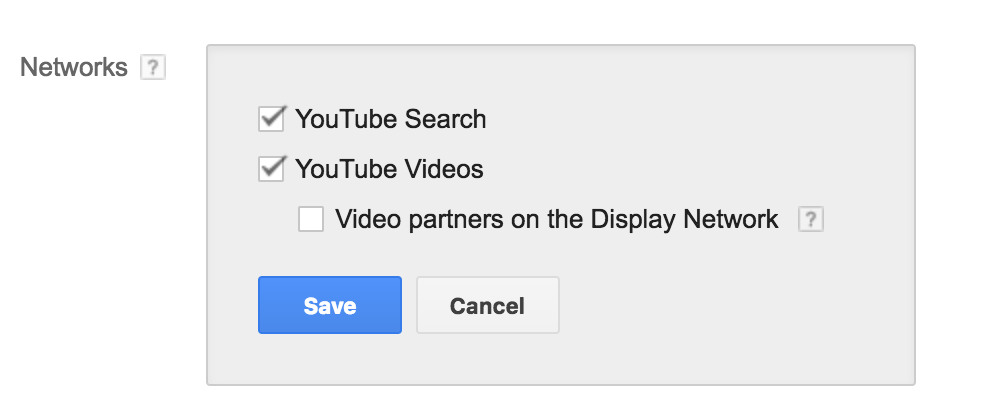Show help for Video partners option

pos(810,219)
